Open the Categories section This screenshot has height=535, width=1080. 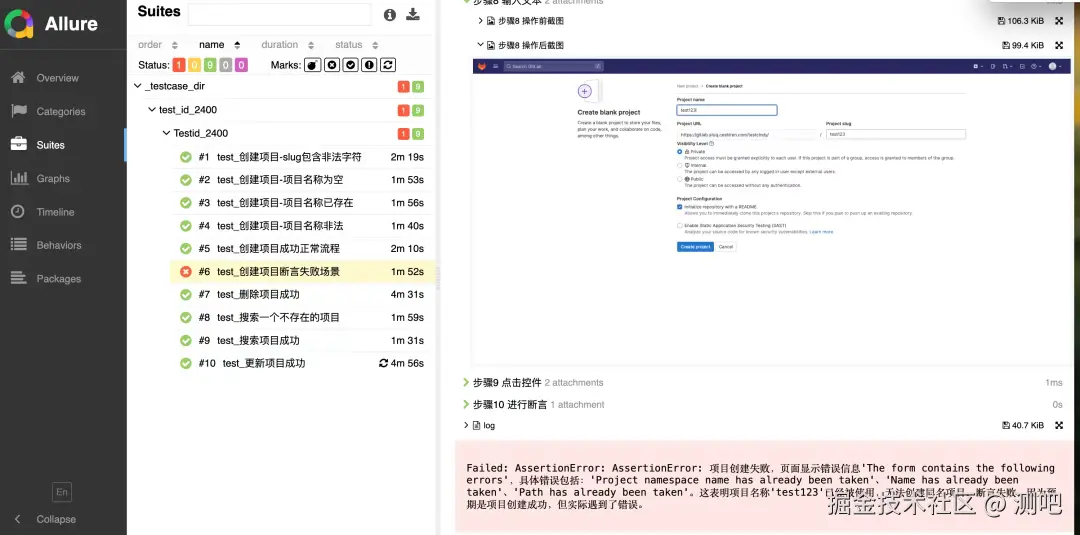pos(63,112)
